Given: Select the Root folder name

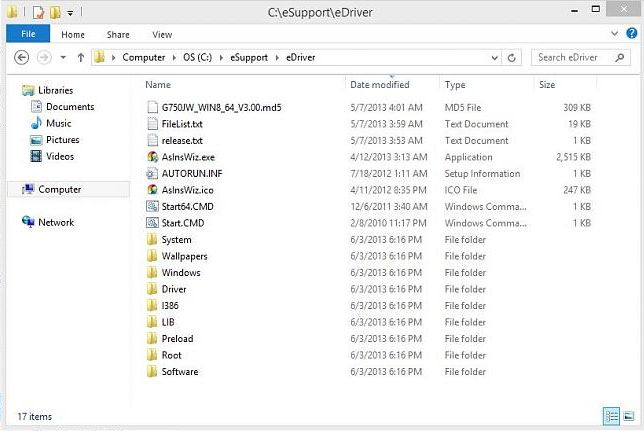Looking at the screenshot, I should [171, 355].
